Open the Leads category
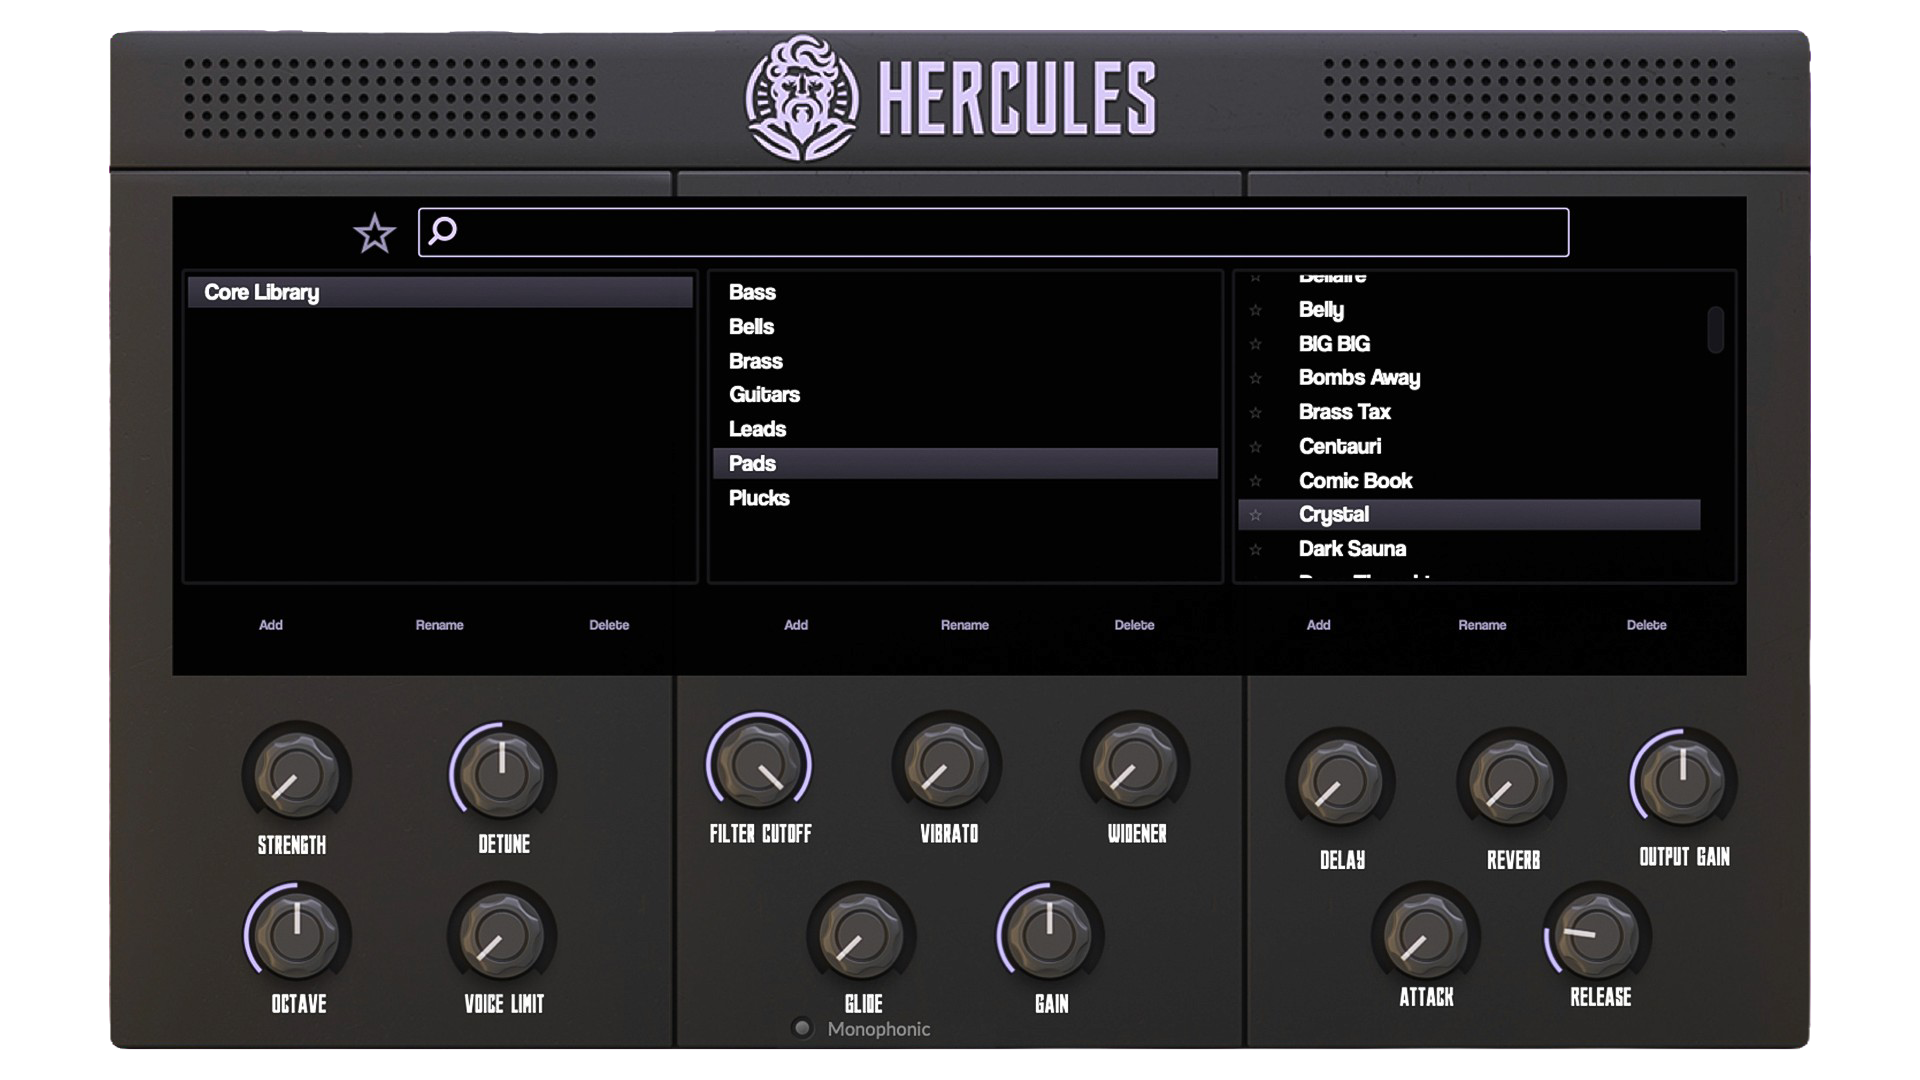 pyautogui.click(x=757, y=429)
